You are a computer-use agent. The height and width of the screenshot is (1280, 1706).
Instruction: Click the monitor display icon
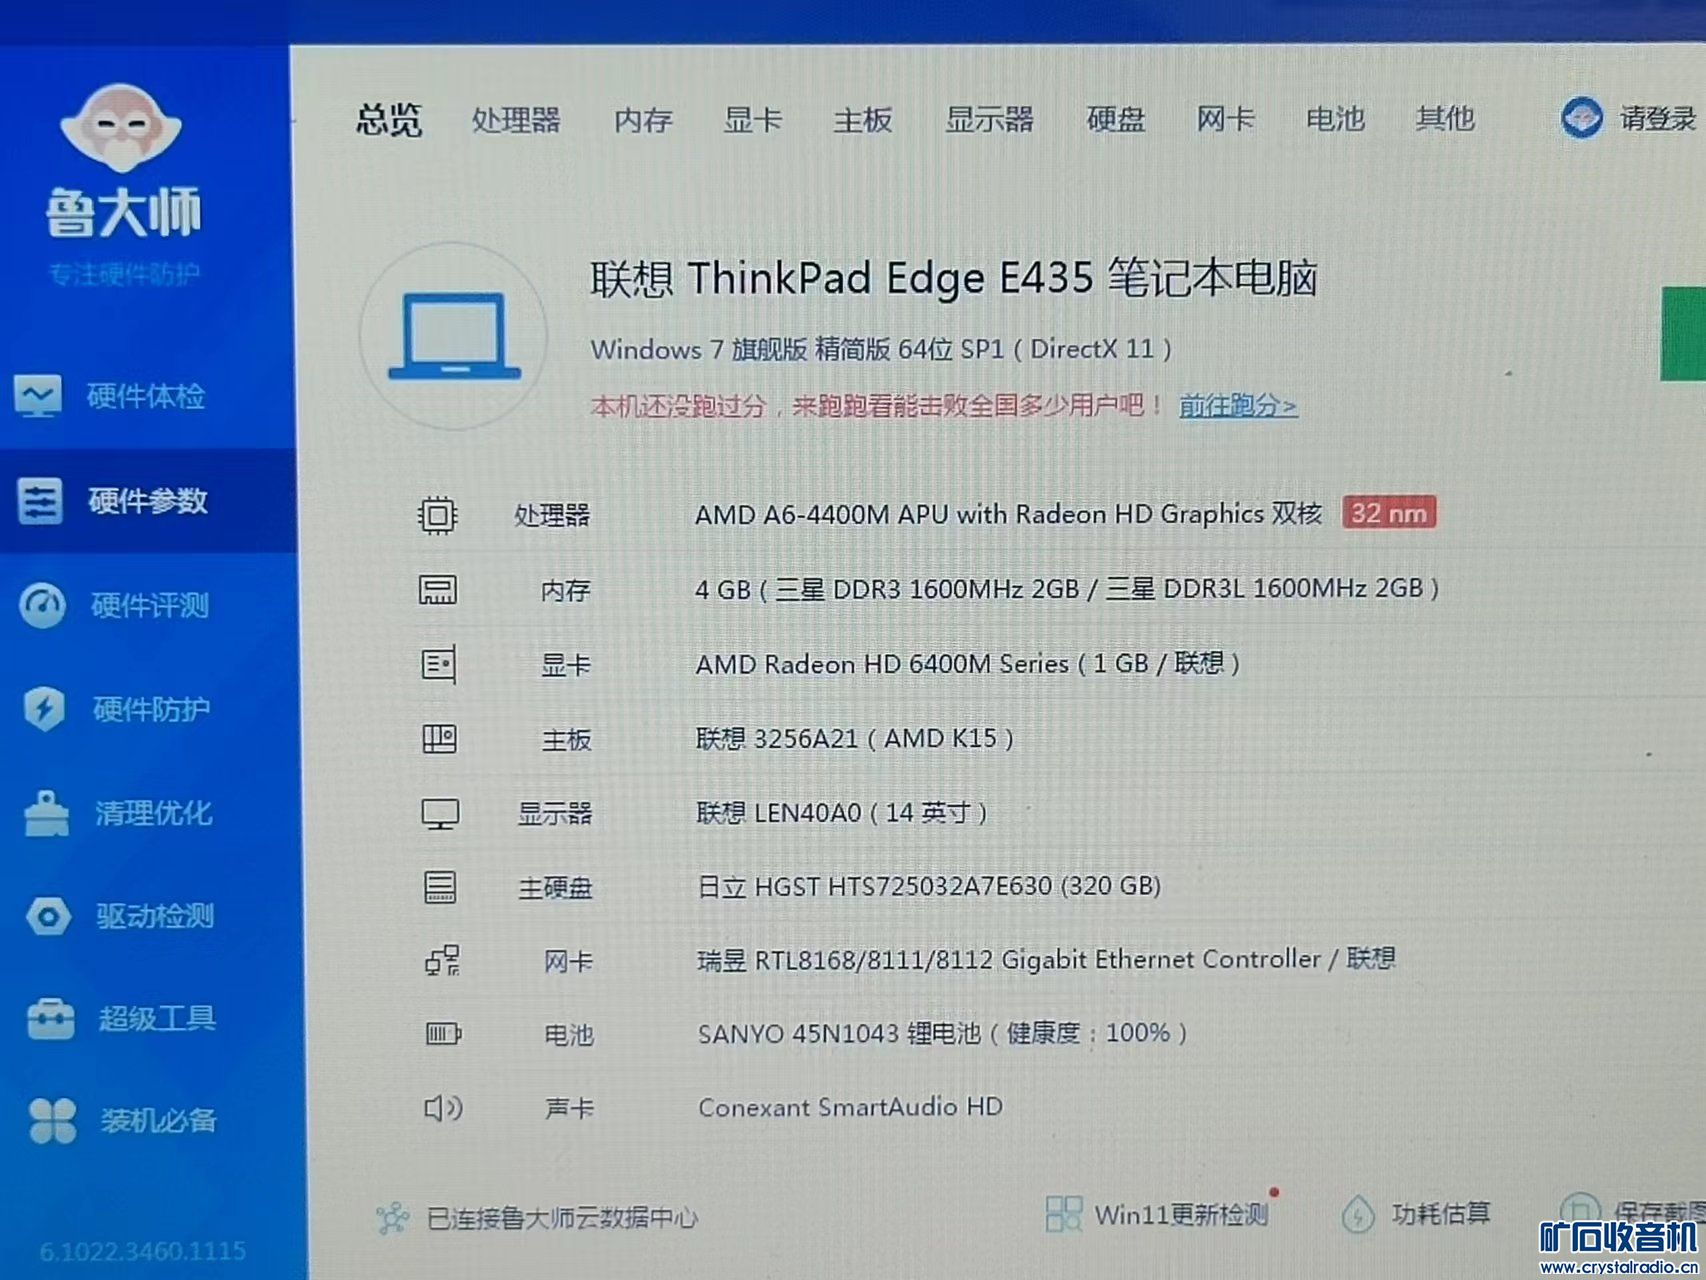[439, 813]
